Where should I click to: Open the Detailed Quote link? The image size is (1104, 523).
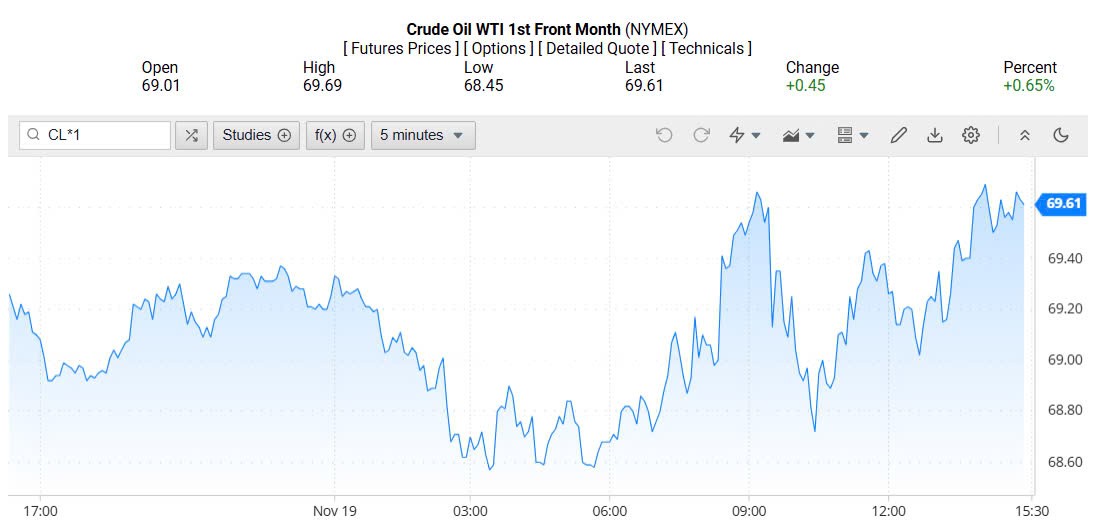(x=598, y=48)
